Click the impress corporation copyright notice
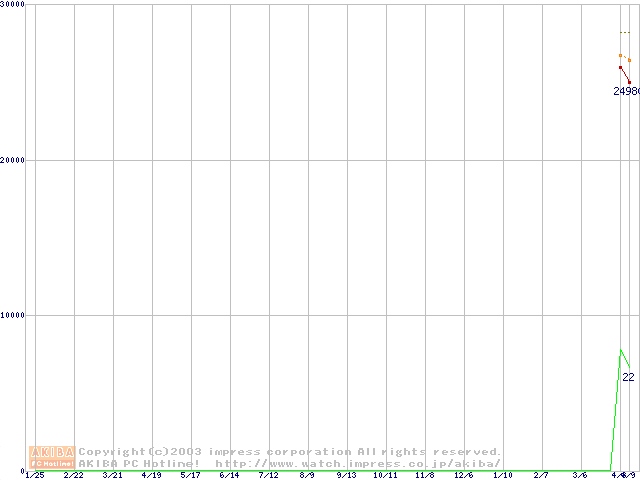Screen dimensions: 640x480 290,452
